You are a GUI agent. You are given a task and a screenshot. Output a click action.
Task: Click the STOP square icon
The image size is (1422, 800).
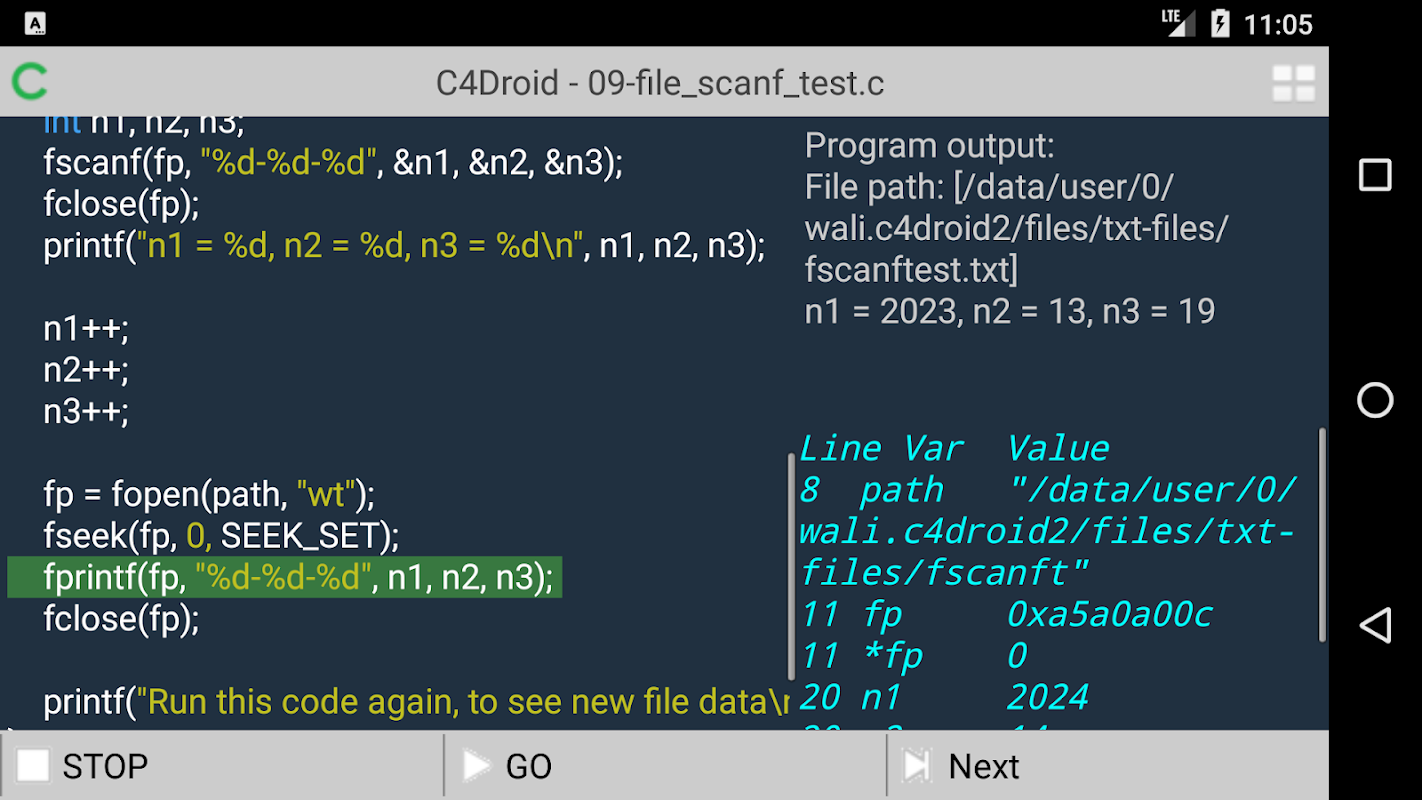pos(33,766)
